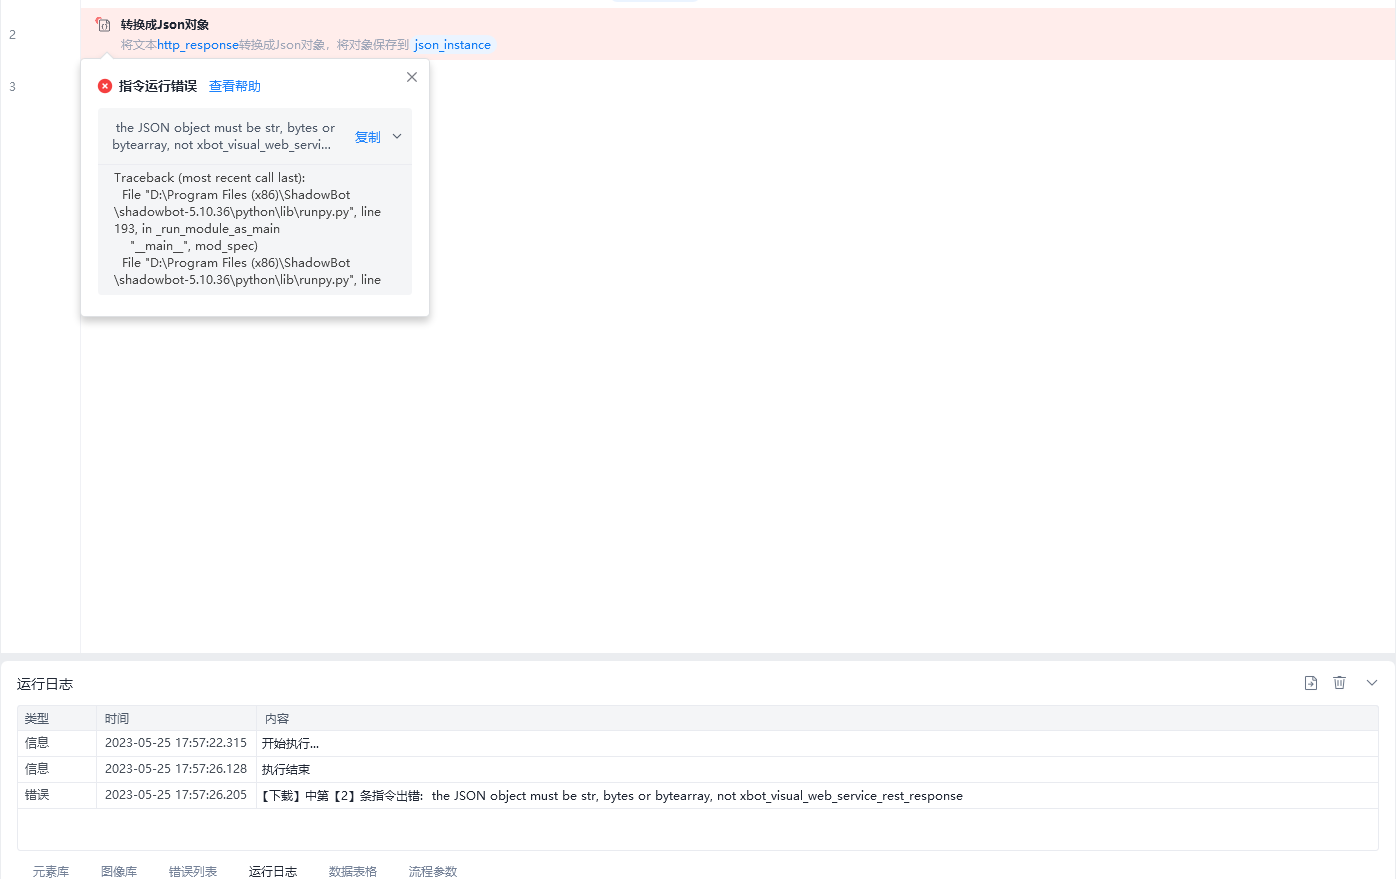The height and width of the screenshot is (879, 1396).
Task: Open the 查看帮助 help link
Action: 235,86
